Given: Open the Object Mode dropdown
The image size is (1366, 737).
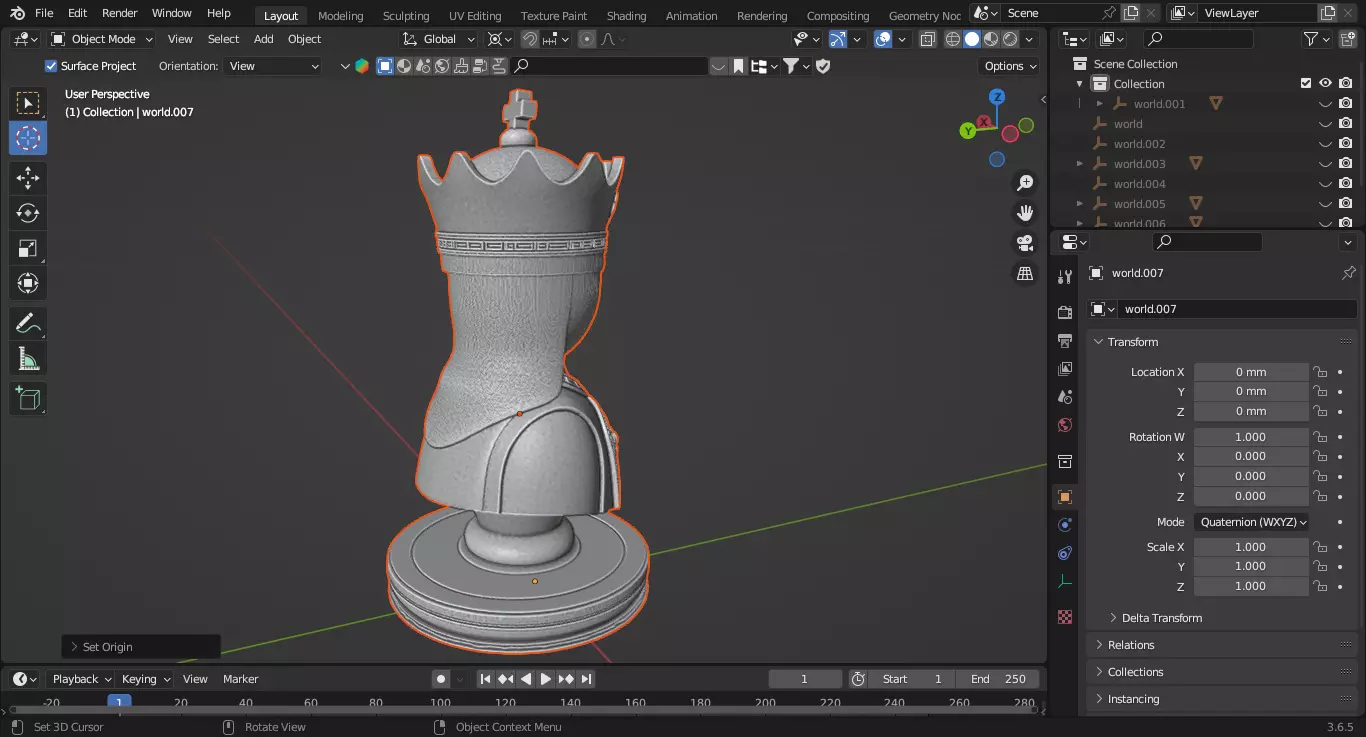Looking at the screenshot, I should coord(102,39).
